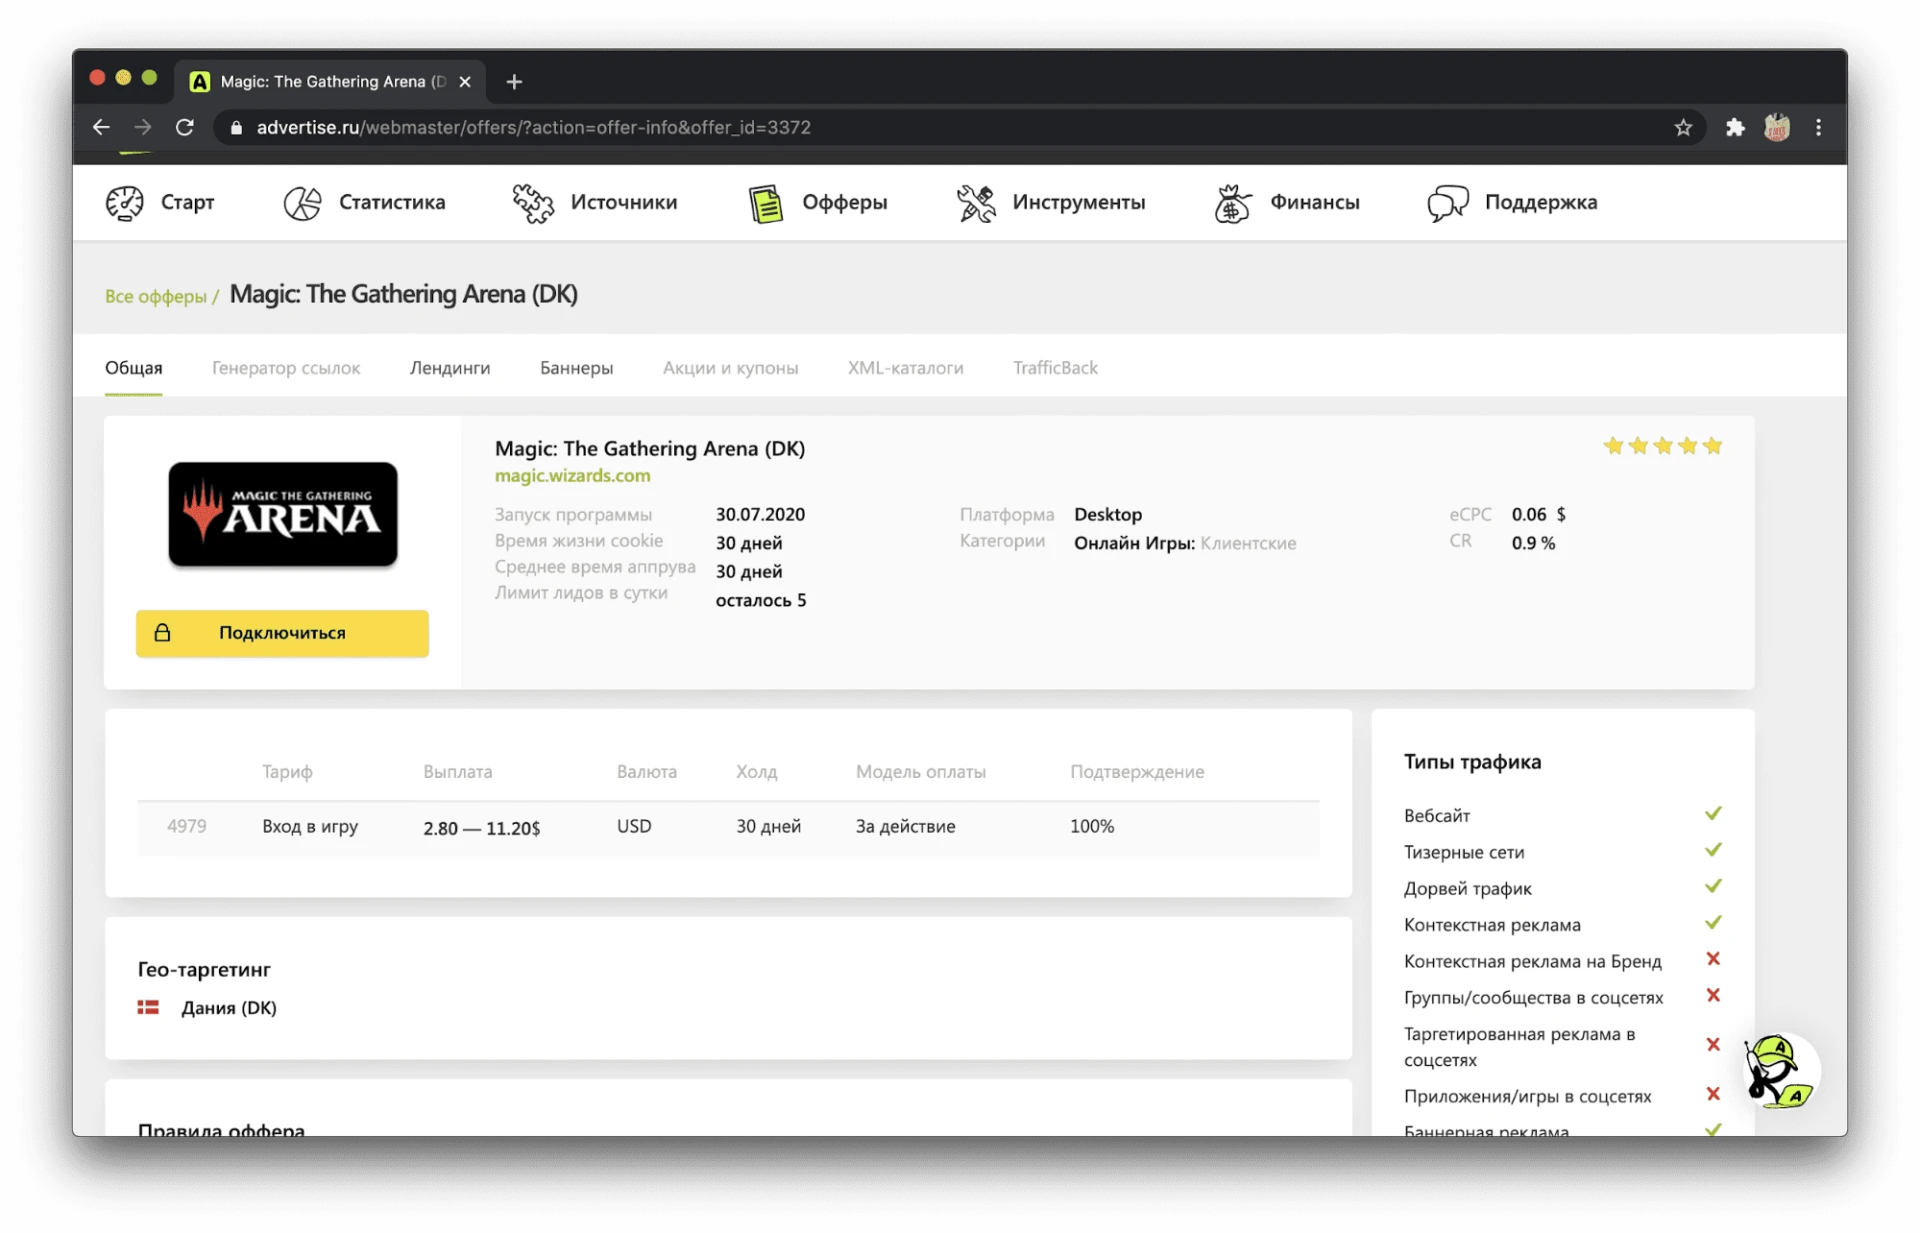Click the five-star offer rating
The image size is (1920, 1233).
pyautogui.click(x=1663, y=446)
